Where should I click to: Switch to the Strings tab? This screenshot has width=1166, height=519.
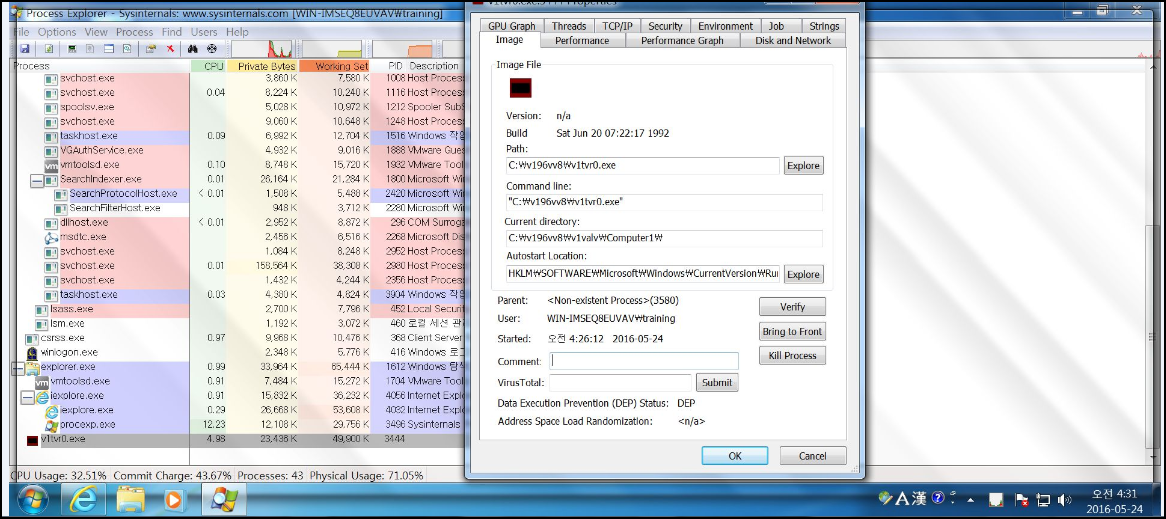point(824,26)
